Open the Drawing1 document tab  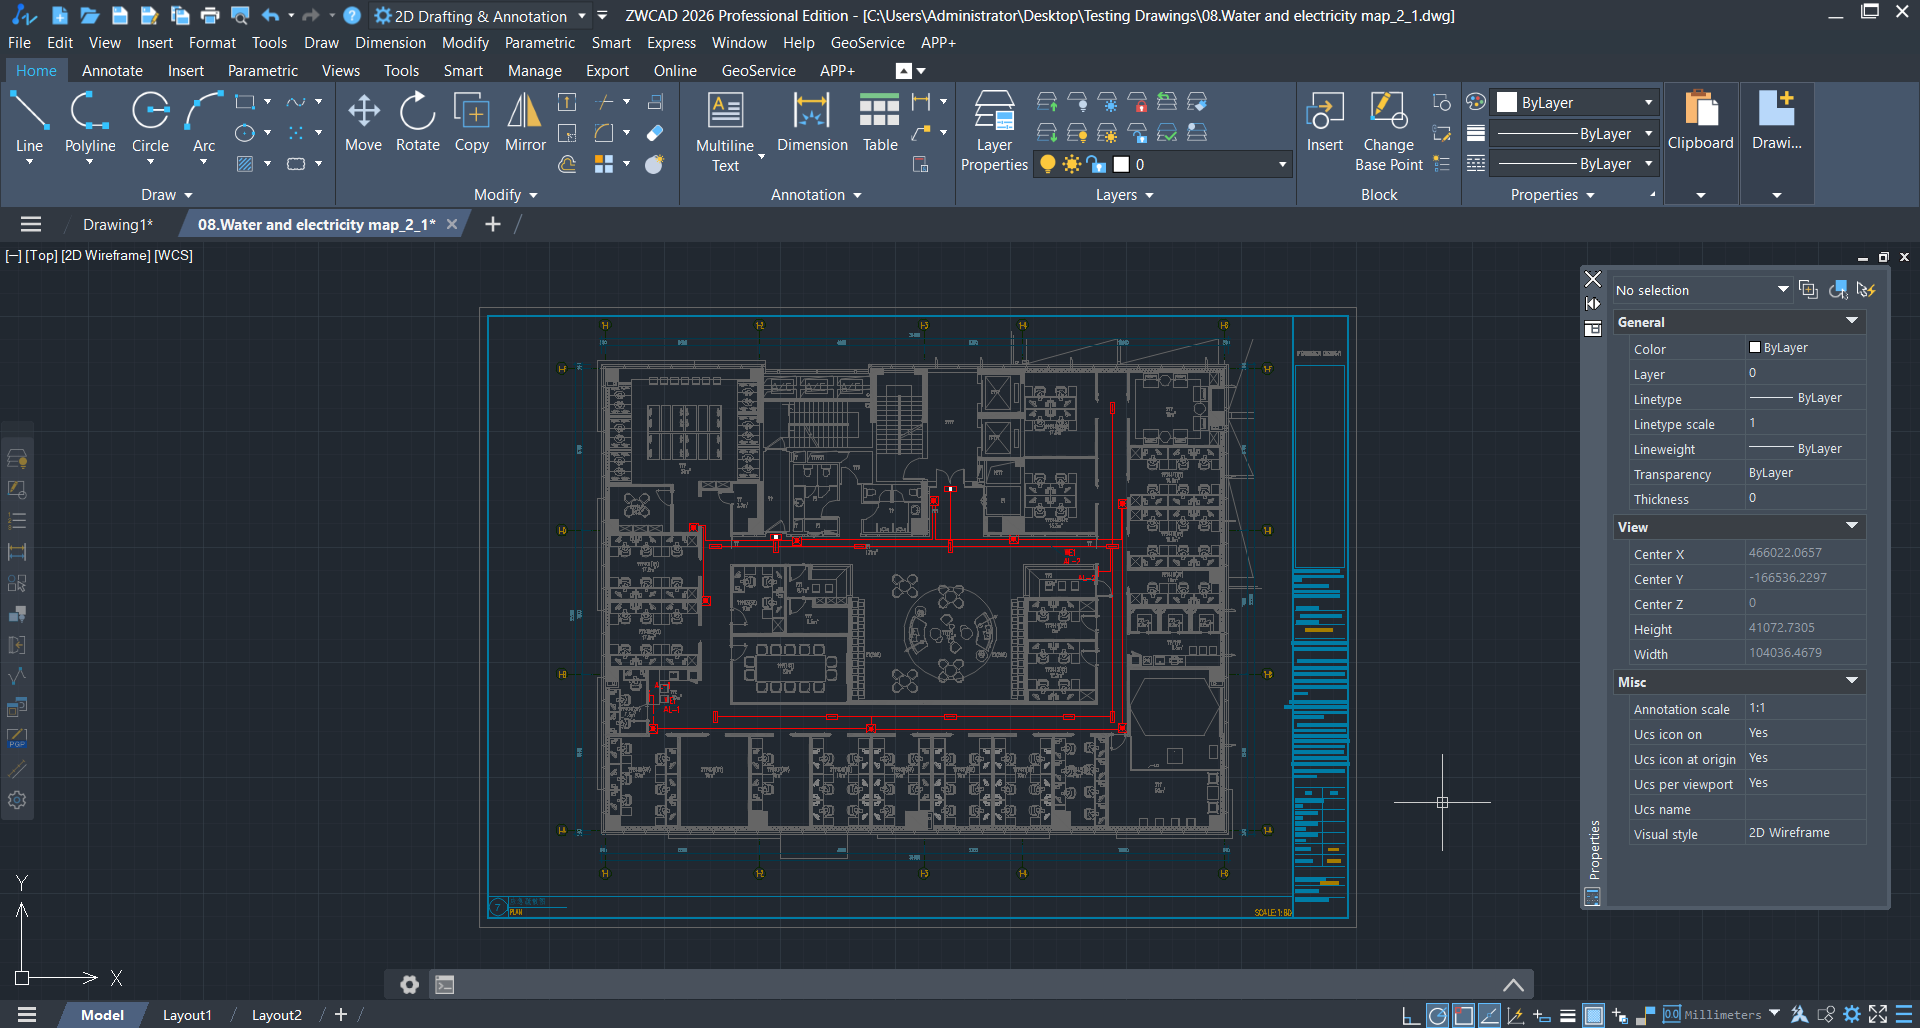(x=118, y=225)
